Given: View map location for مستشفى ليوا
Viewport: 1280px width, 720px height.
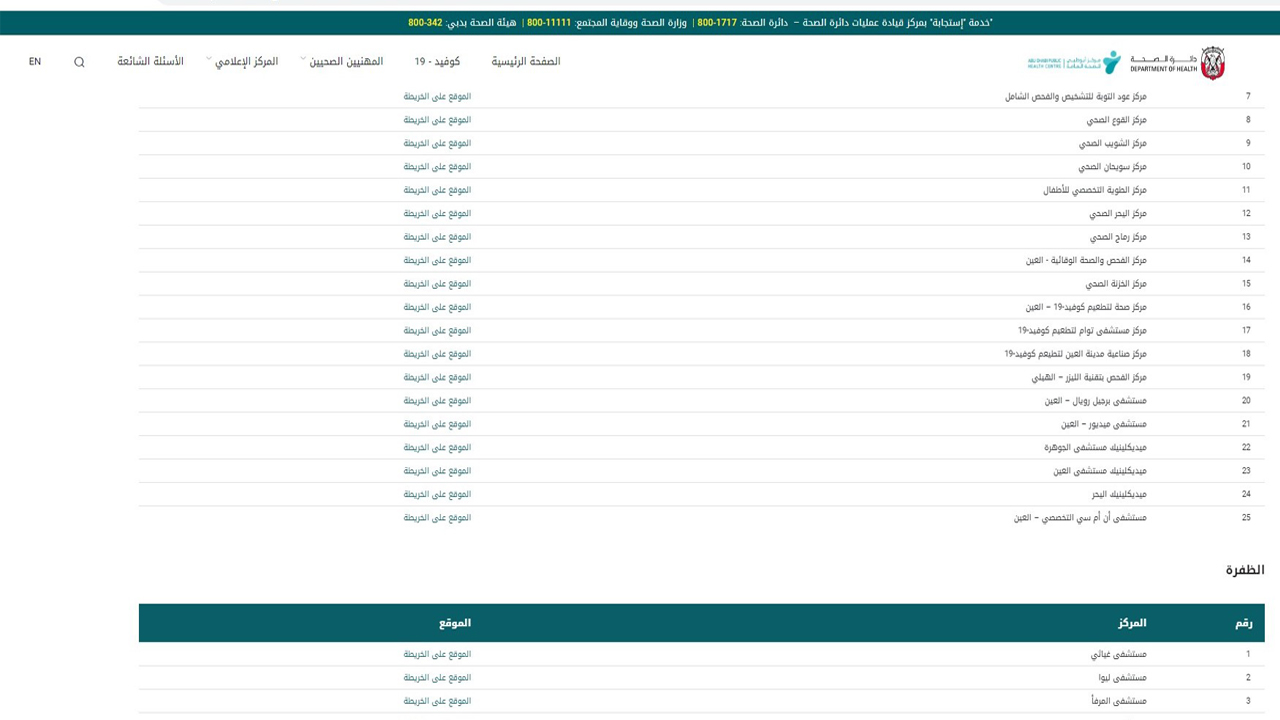Looking at the screenshot, I should coord(437,678).
